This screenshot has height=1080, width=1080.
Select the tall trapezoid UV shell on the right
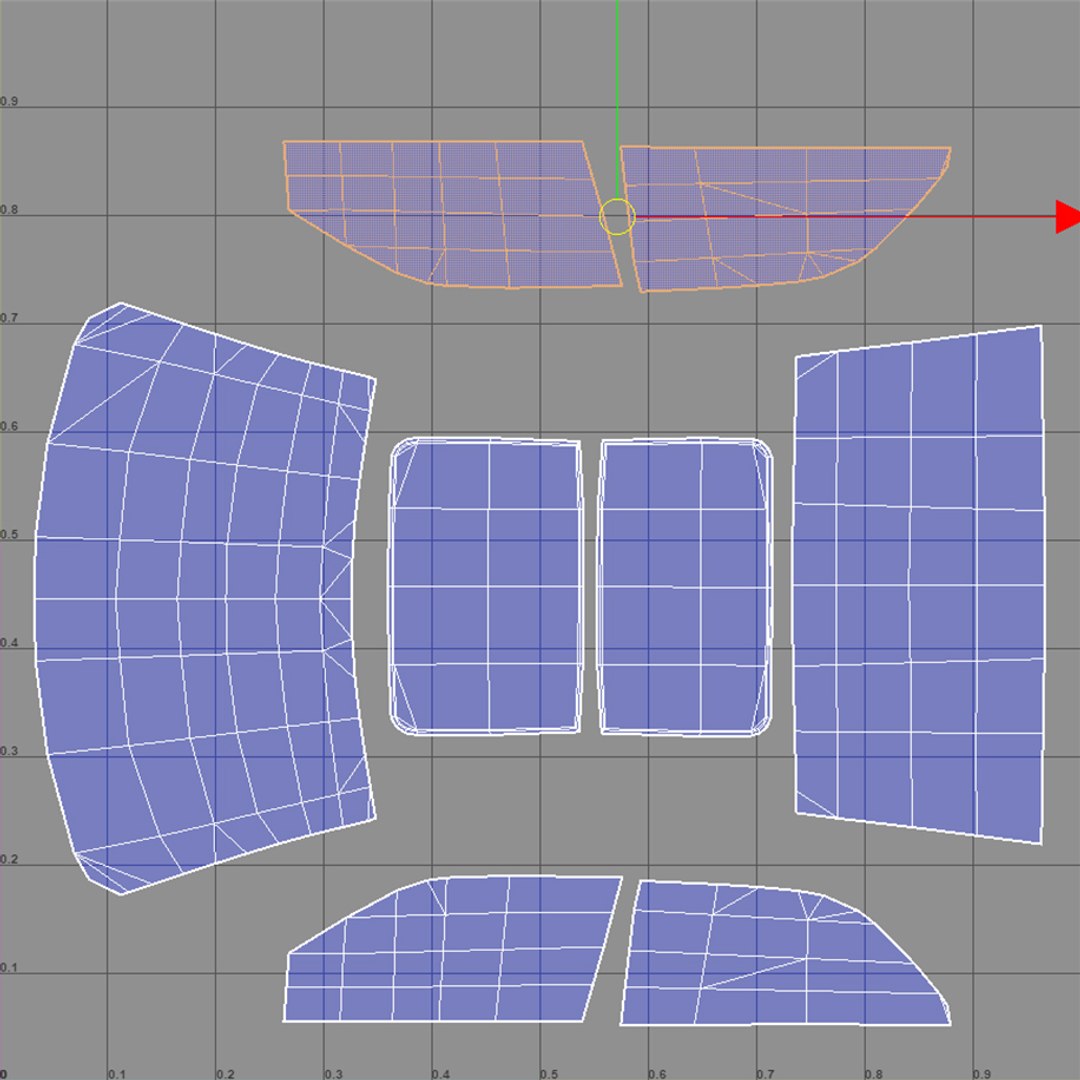point(919,584)
